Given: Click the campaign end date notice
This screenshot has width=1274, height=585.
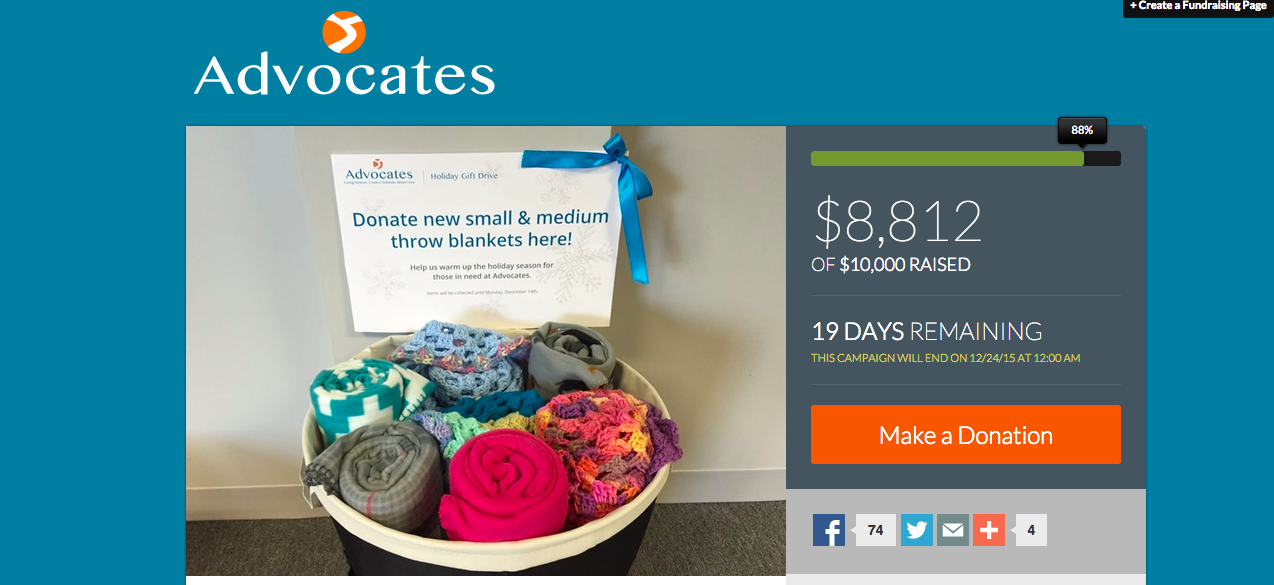Looking at the screenshot, I should (x=946, y=358).
